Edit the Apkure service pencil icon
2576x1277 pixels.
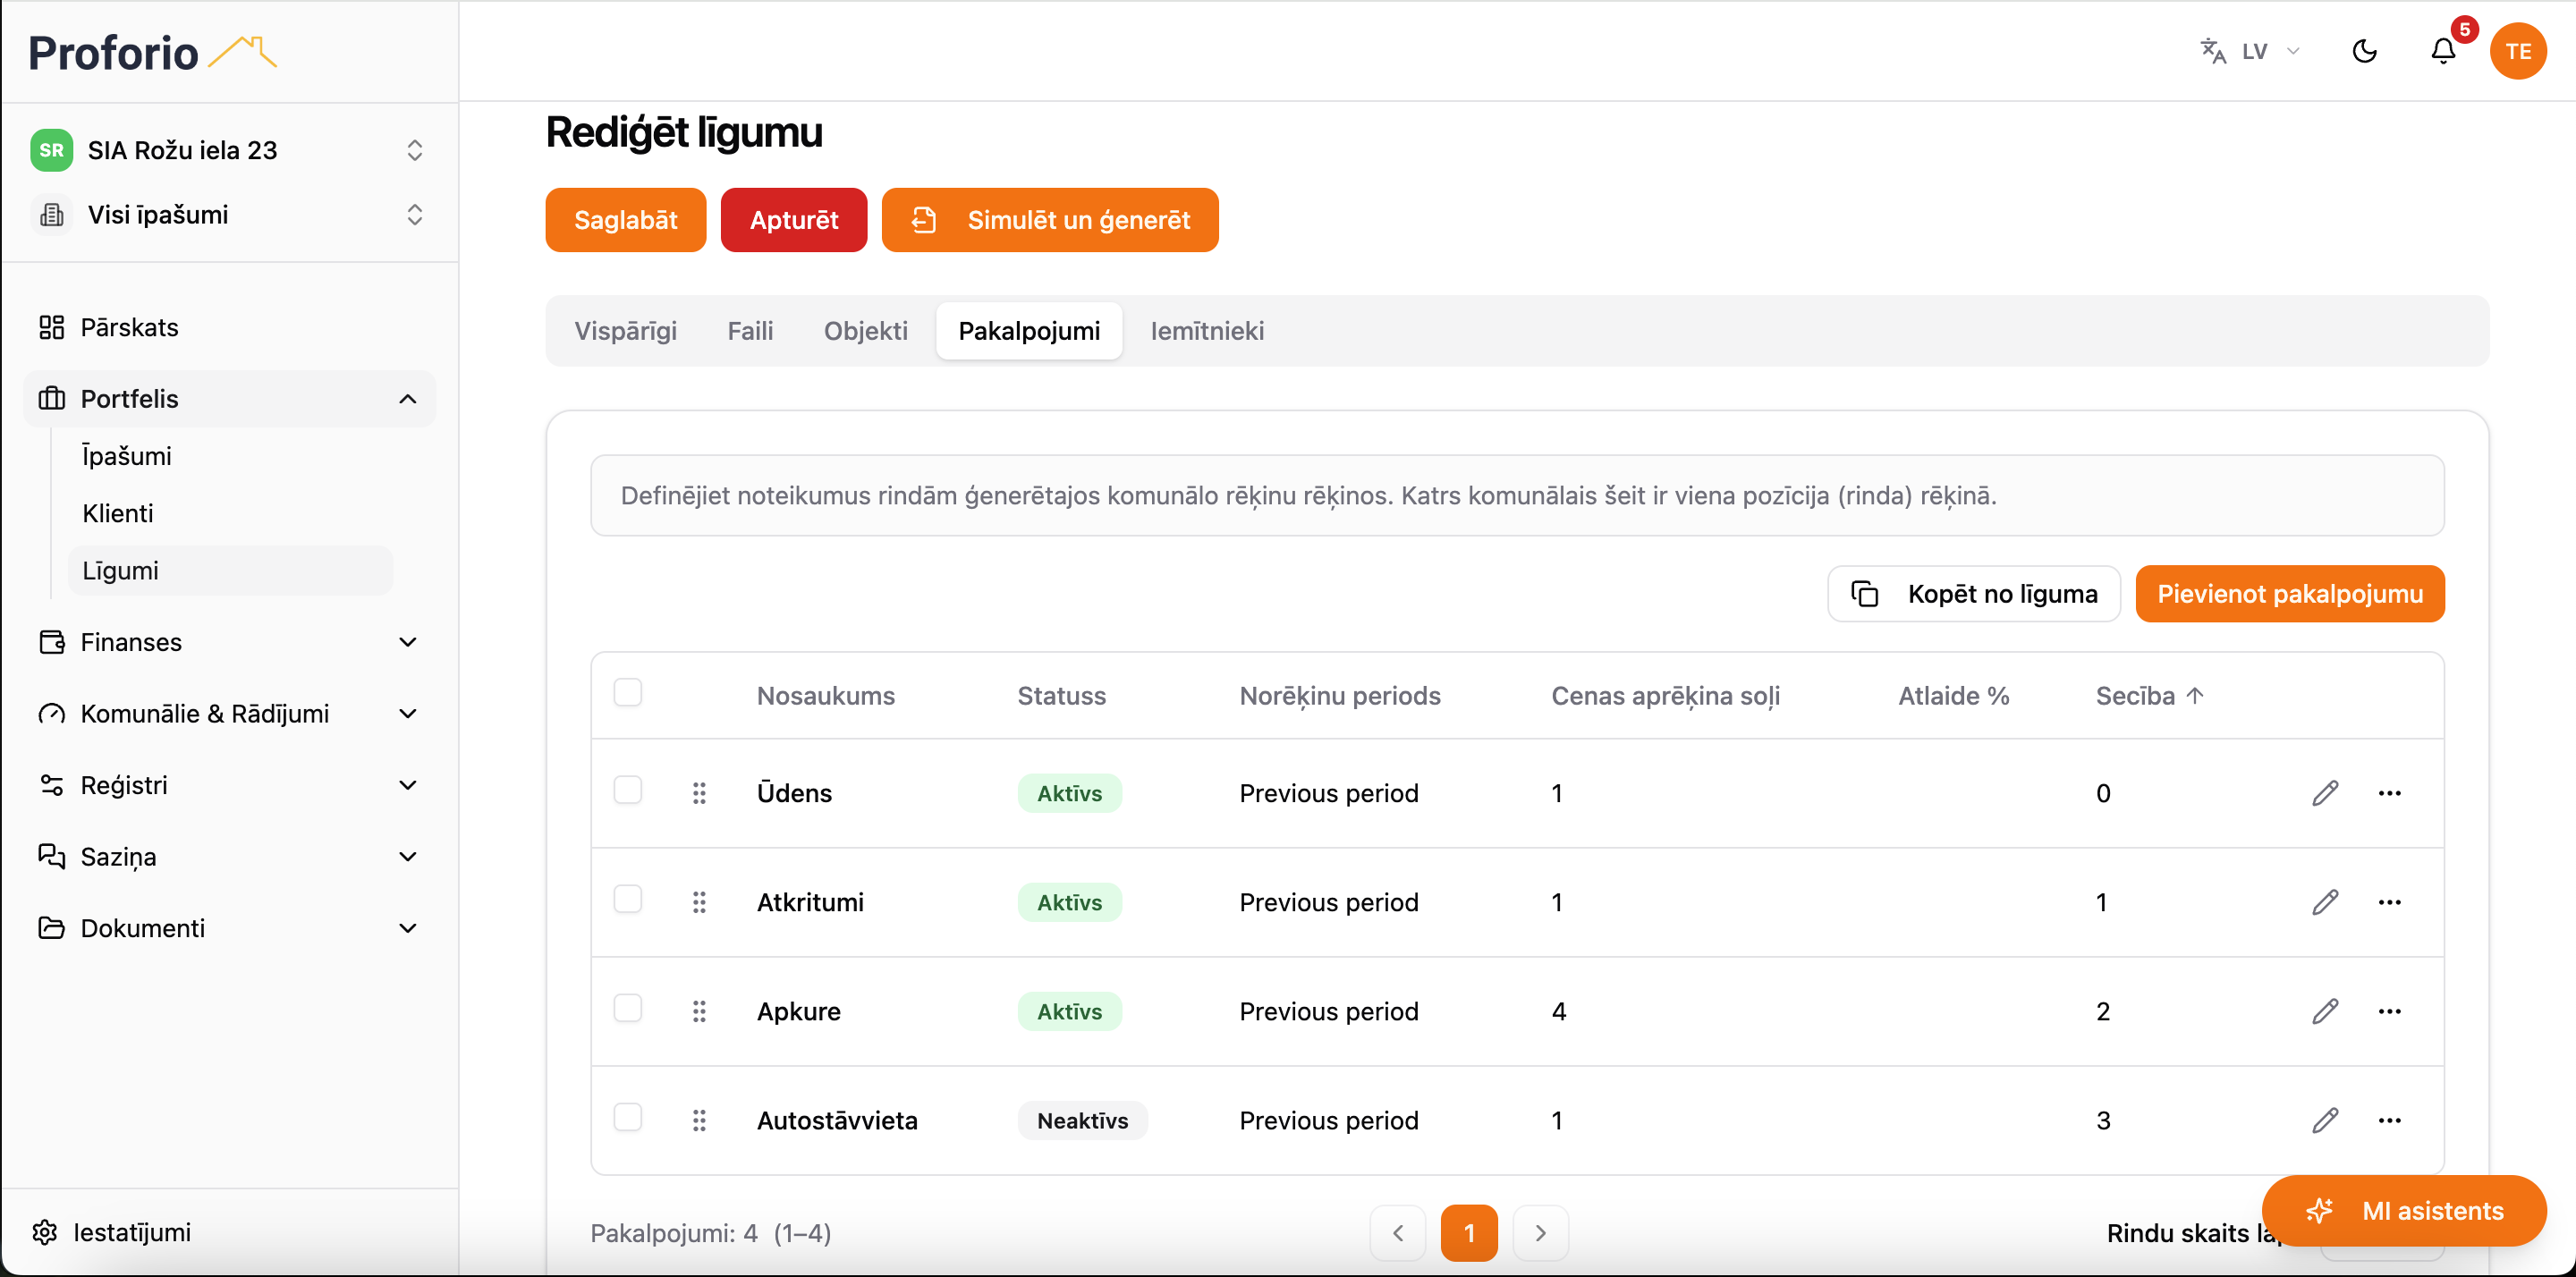coord(2325,1011)
